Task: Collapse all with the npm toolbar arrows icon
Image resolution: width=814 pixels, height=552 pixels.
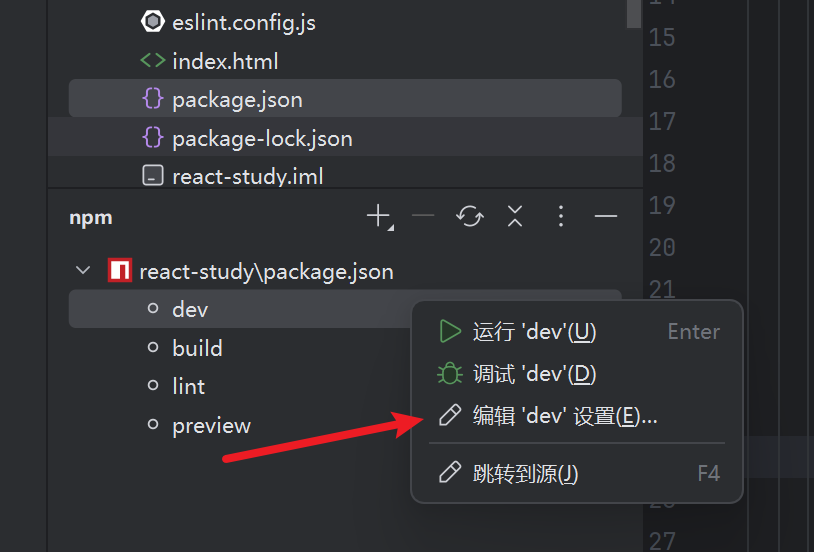Action: (515, 216)
